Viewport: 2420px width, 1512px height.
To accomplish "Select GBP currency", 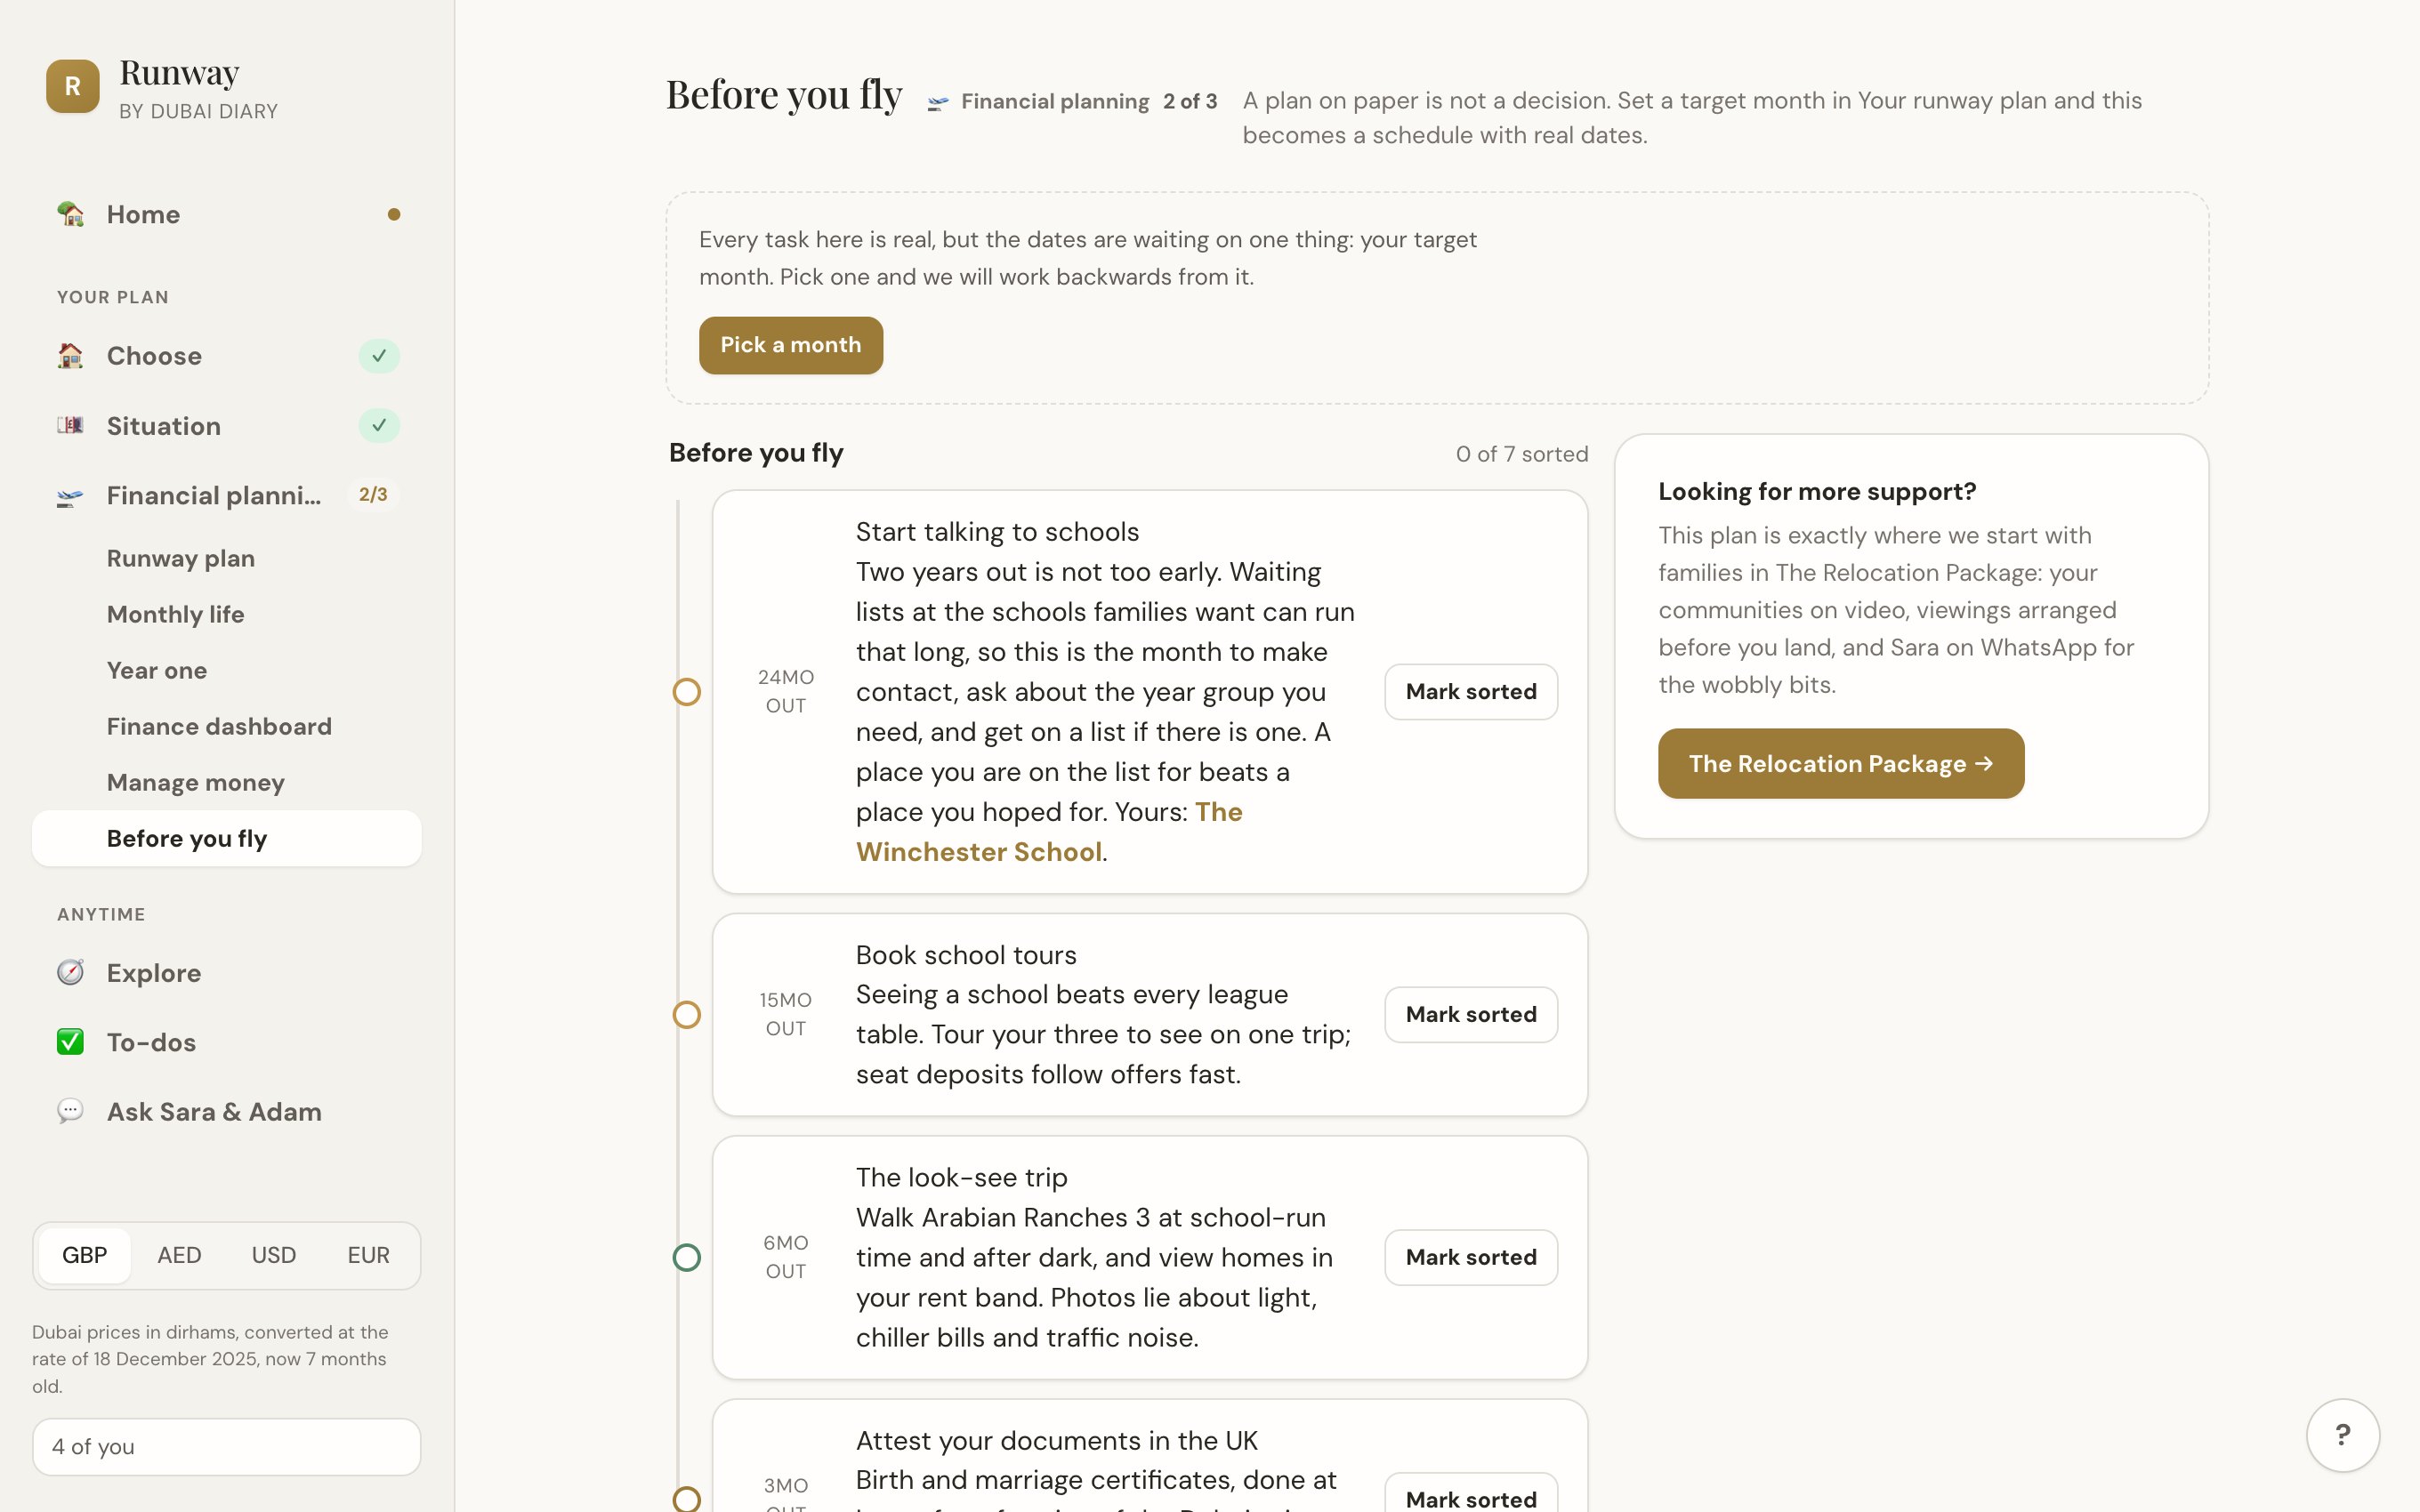I will 85,1255.
